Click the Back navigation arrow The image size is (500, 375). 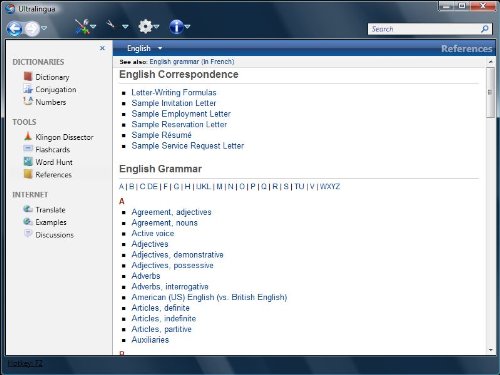(x=15, y=29)
